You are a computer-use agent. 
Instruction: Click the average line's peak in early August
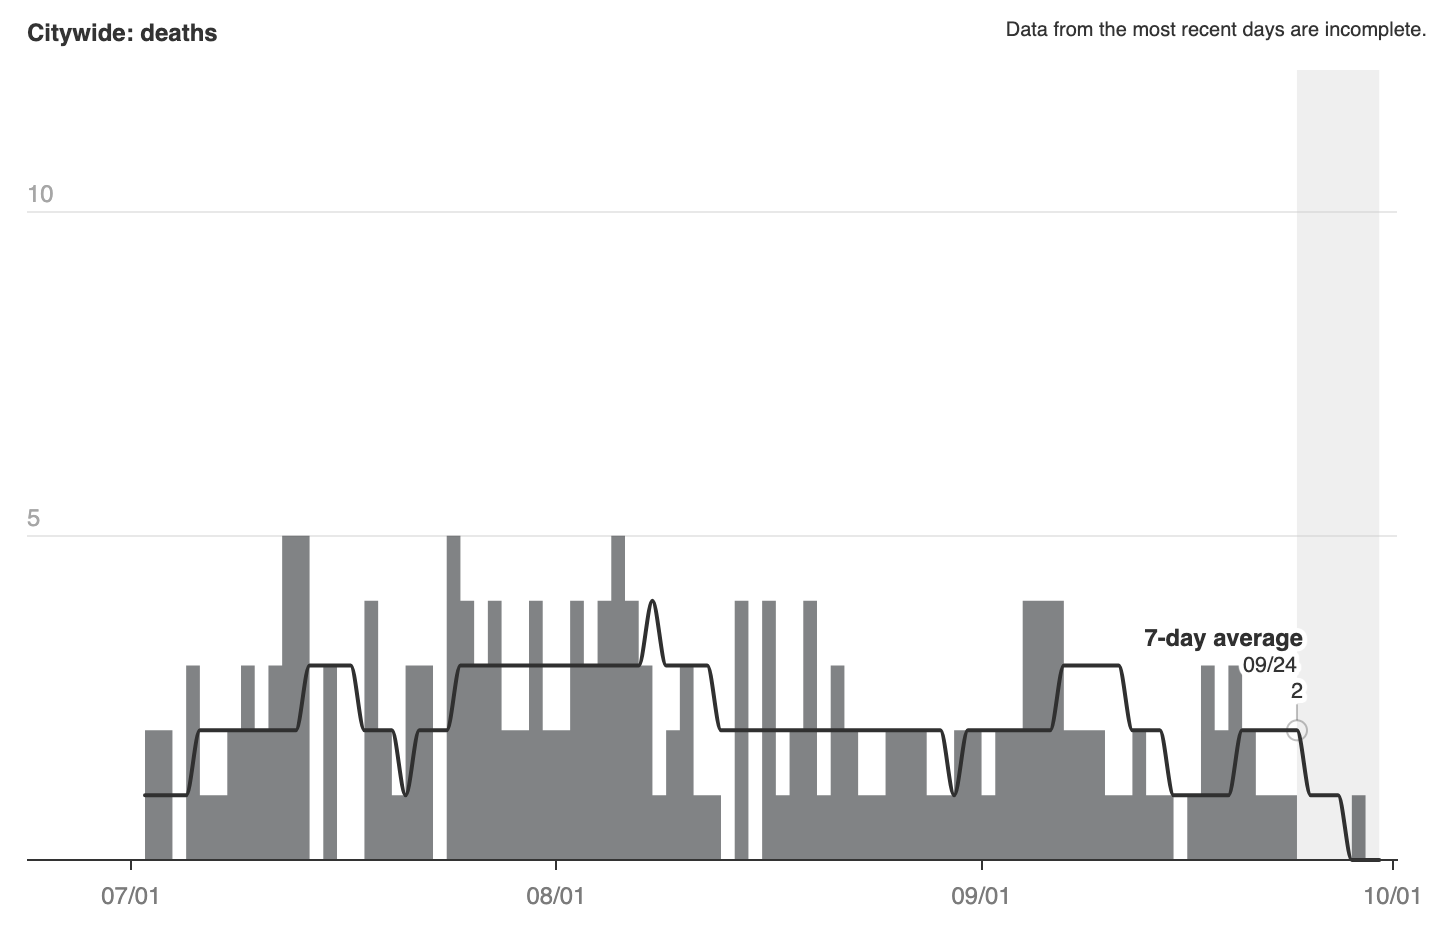click(652, 604)
